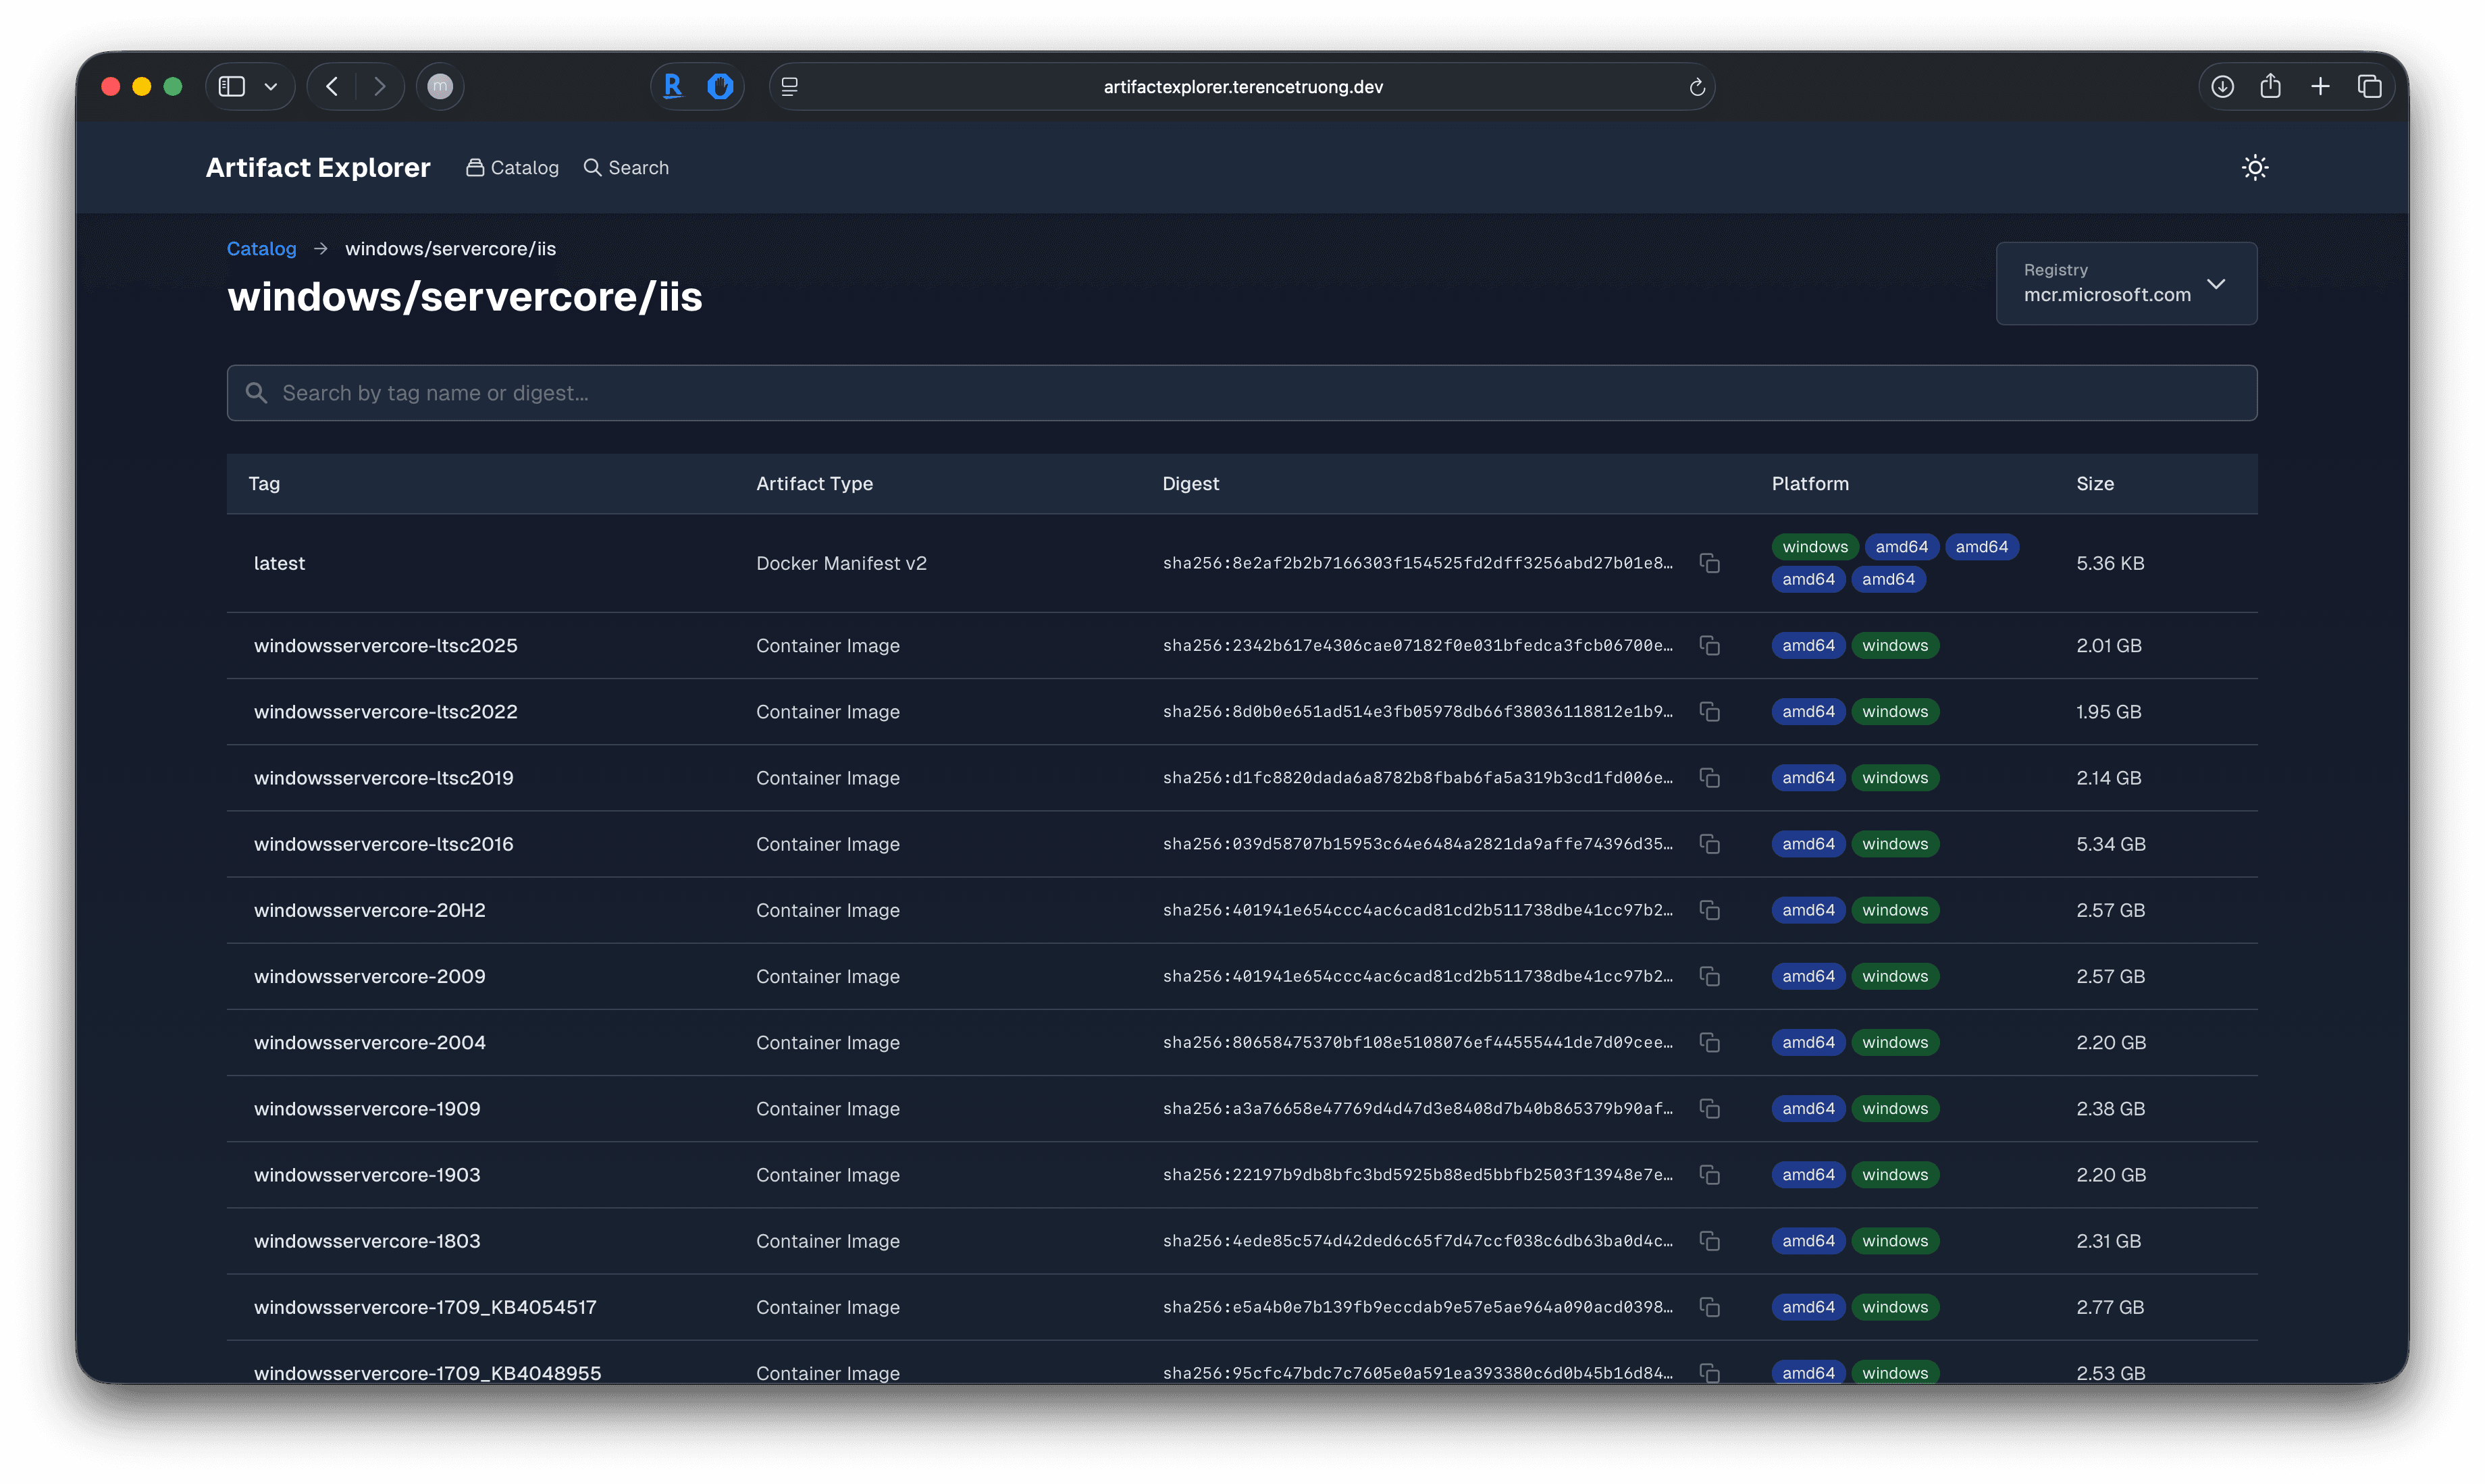This screenshot has width=2485, height=1484.
Task: Click the shield extension icon
Action: click(720, 86)
